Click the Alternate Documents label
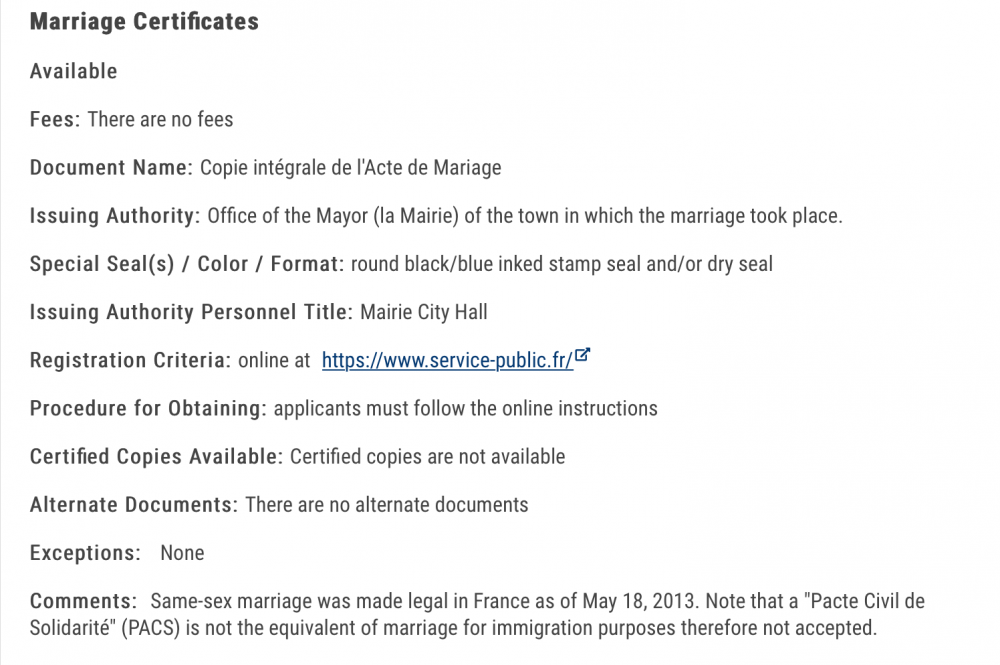The width and height of the screenshot is (1000, 665). [x=134, y=504]
